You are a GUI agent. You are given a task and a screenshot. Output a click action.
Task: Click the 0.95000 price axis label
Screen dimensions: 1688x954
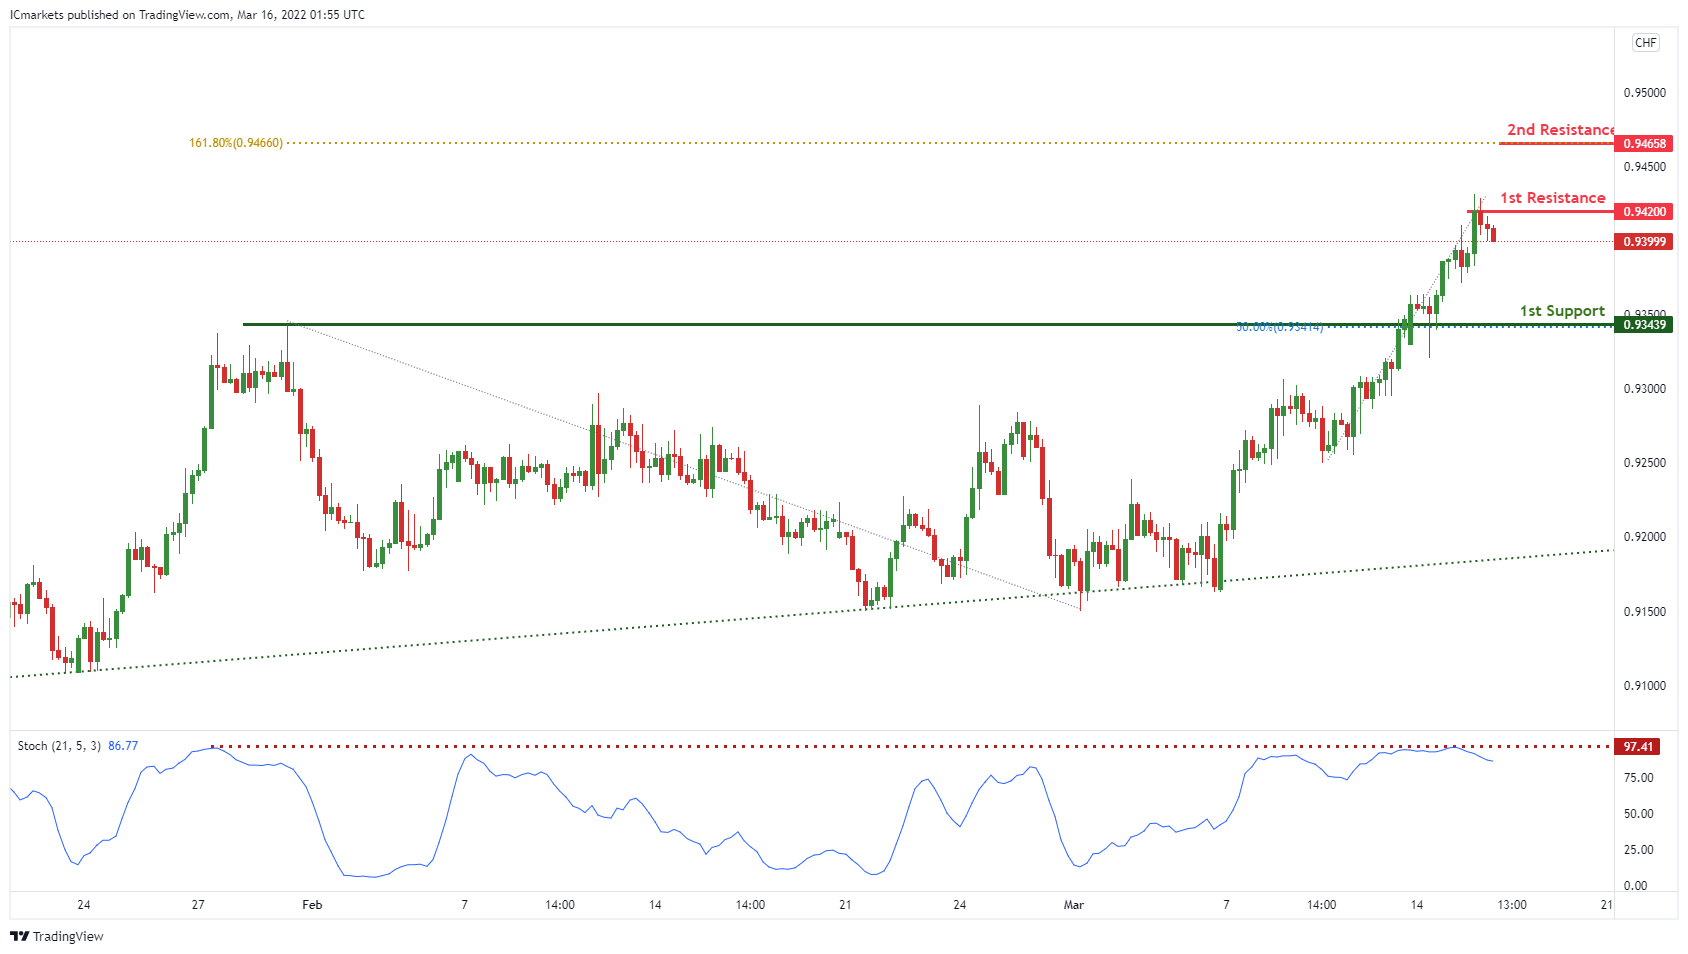[x=1645, y=93]
